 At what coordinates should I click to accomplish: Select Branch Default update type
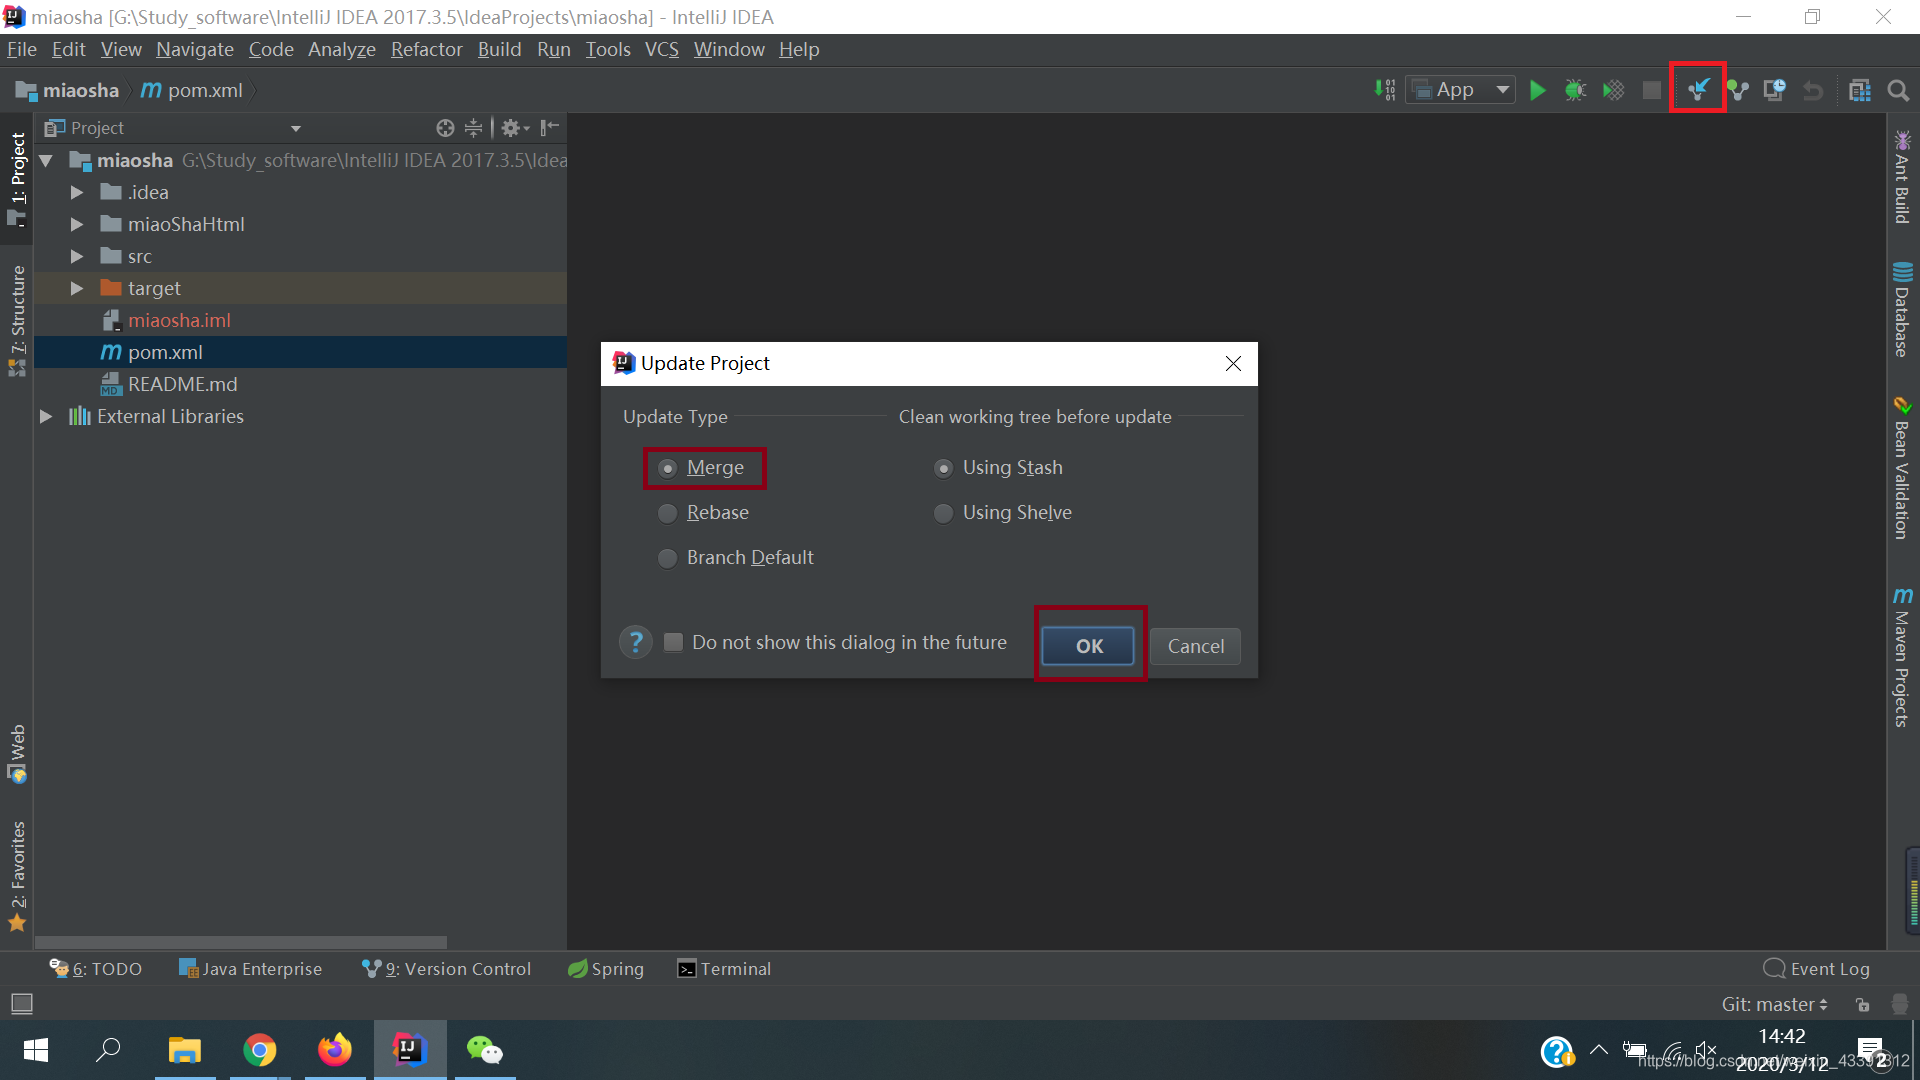click(x=736, y=558)
